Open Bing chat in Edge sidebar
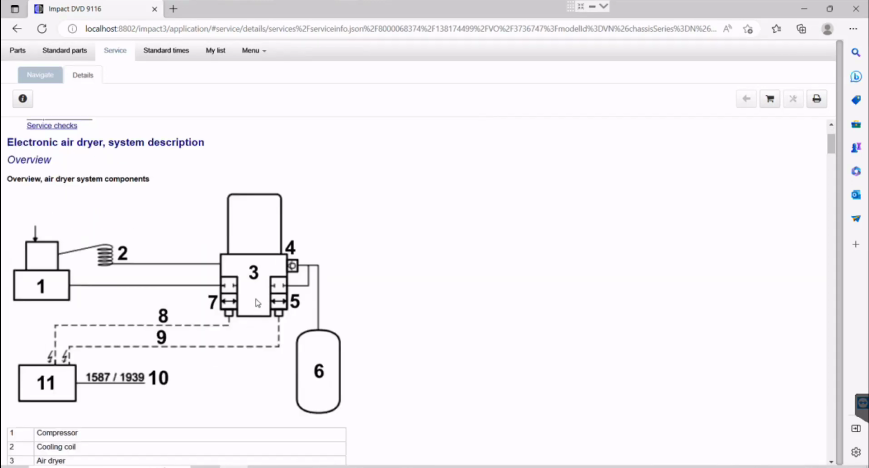This screenshot has width=869, height=468. [x=856, y=76]
